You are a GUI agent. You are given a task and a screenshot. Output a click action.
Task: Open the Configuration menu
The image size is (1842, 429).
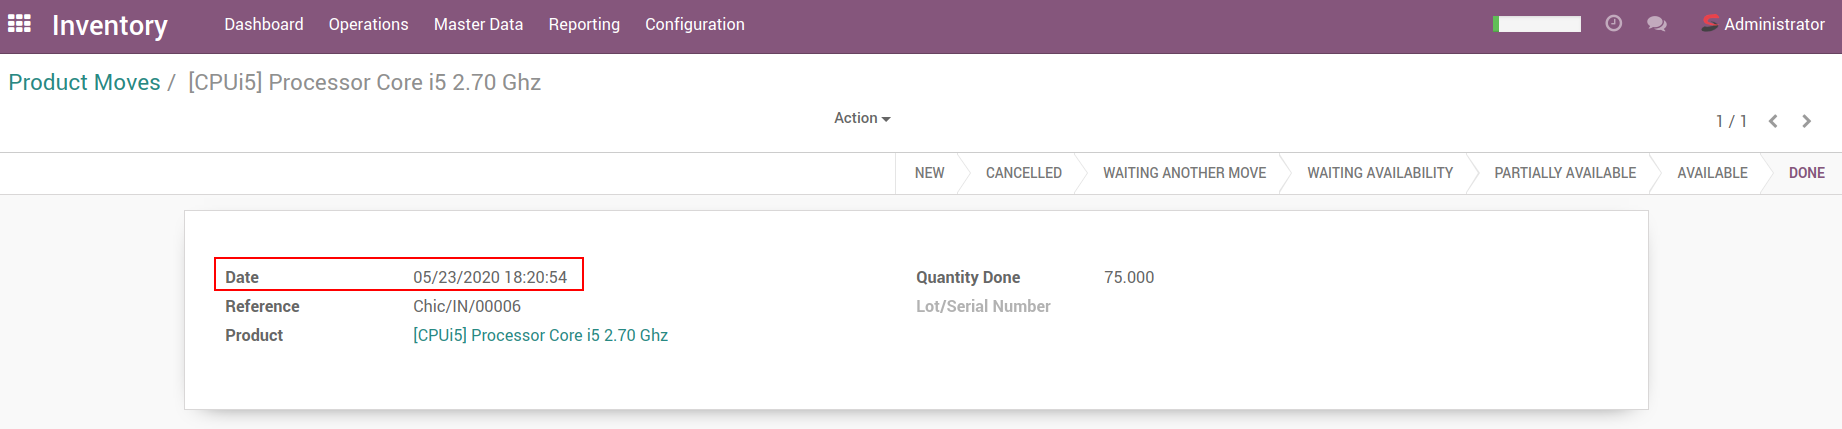694,24
